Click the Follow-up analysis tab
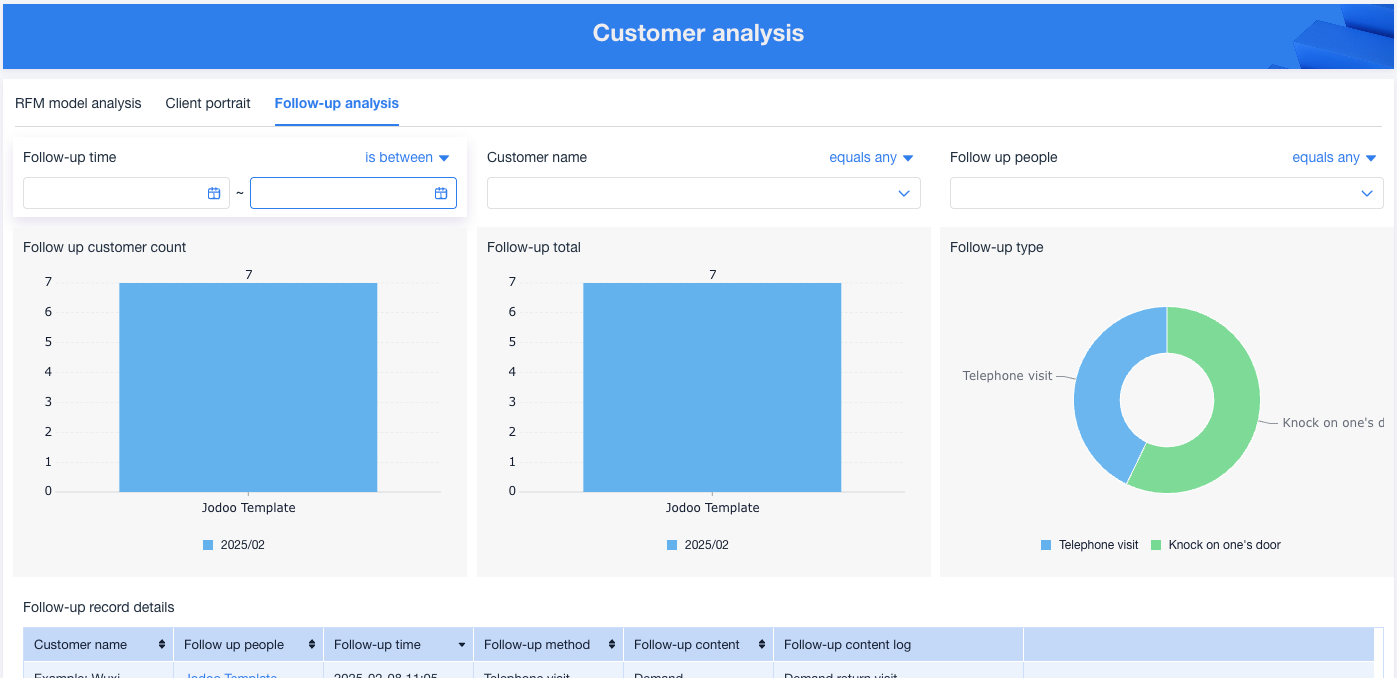 tap(336, 103)
